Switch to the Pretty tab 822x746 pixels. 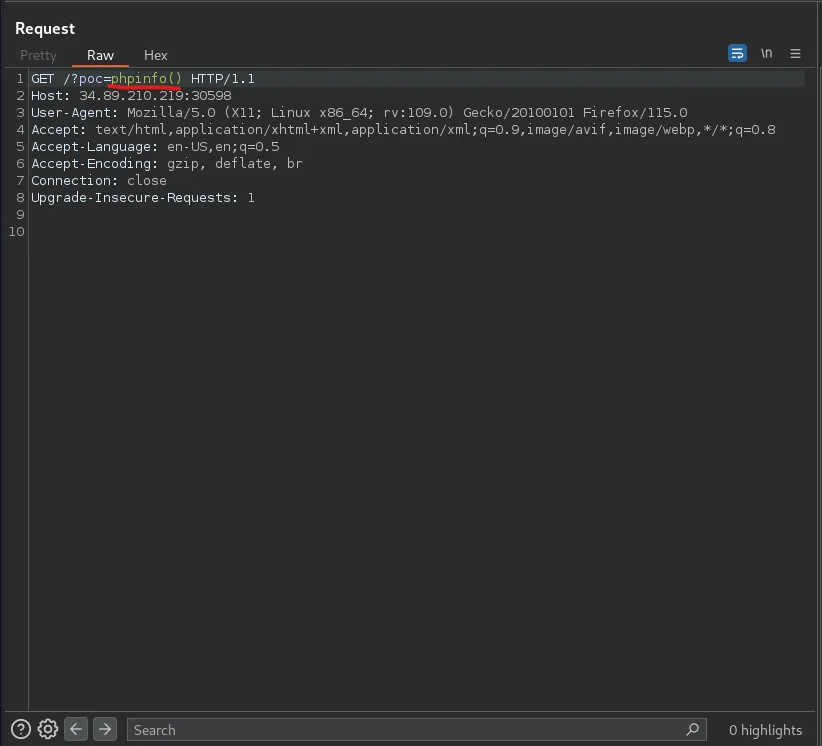(x=38, y=55)
